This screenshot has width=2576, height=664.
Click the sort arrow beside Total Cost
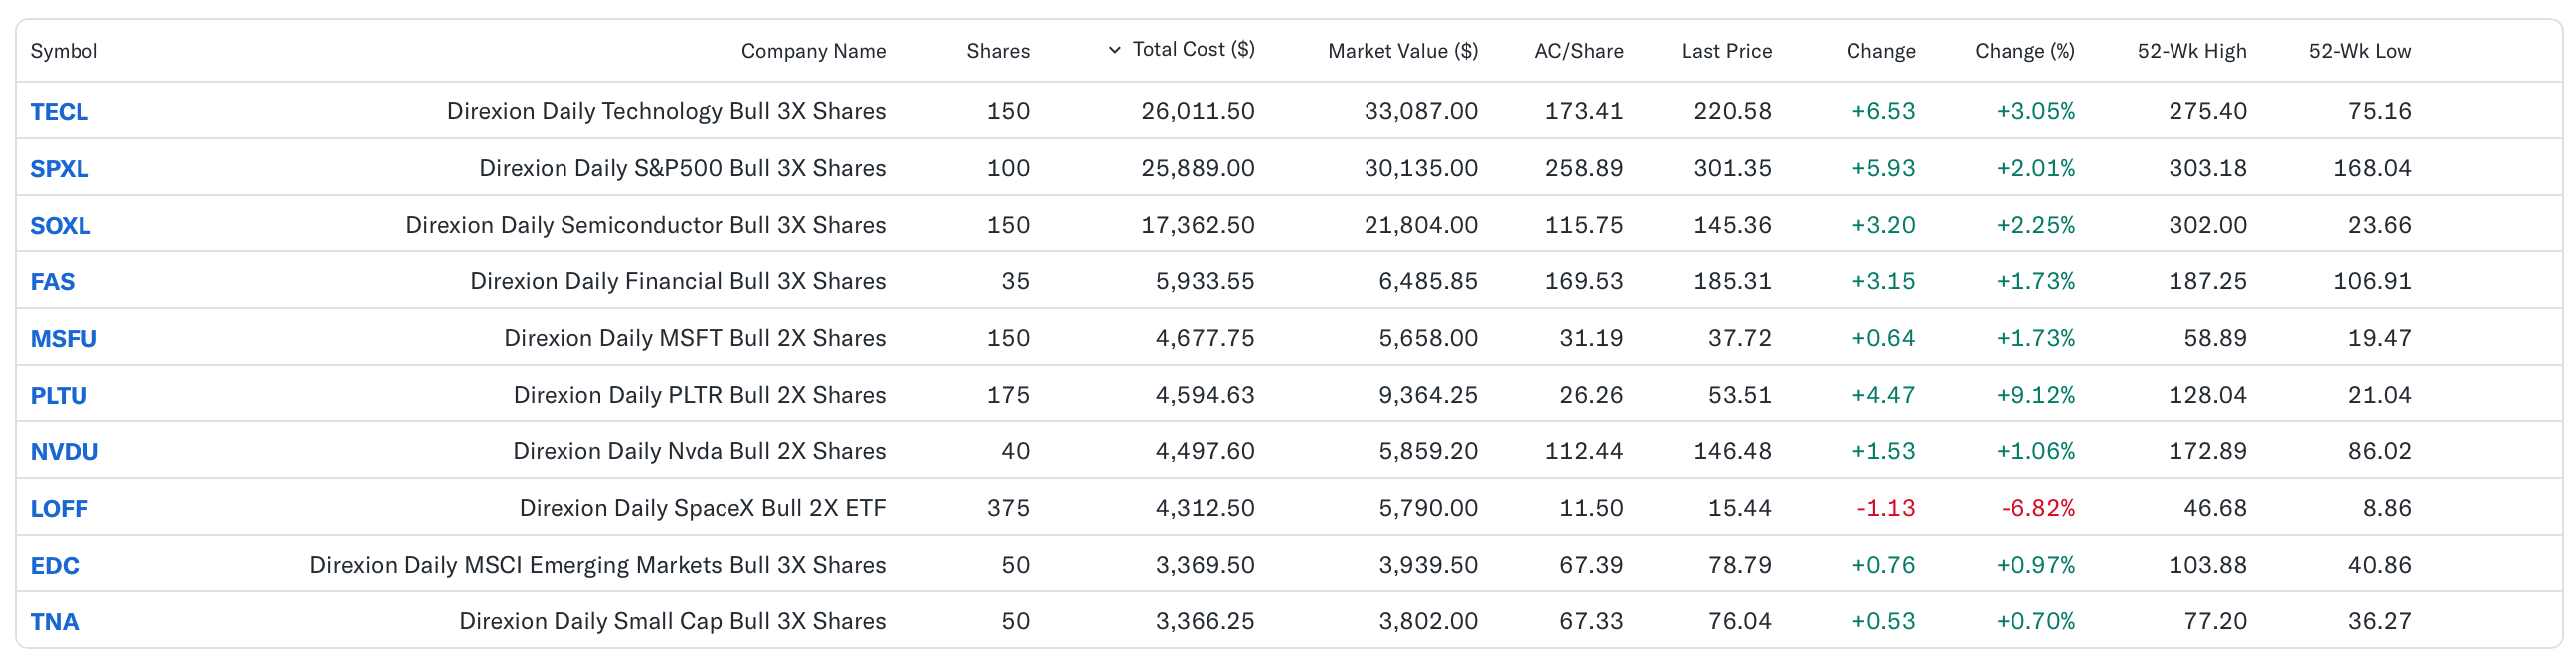1114,50
